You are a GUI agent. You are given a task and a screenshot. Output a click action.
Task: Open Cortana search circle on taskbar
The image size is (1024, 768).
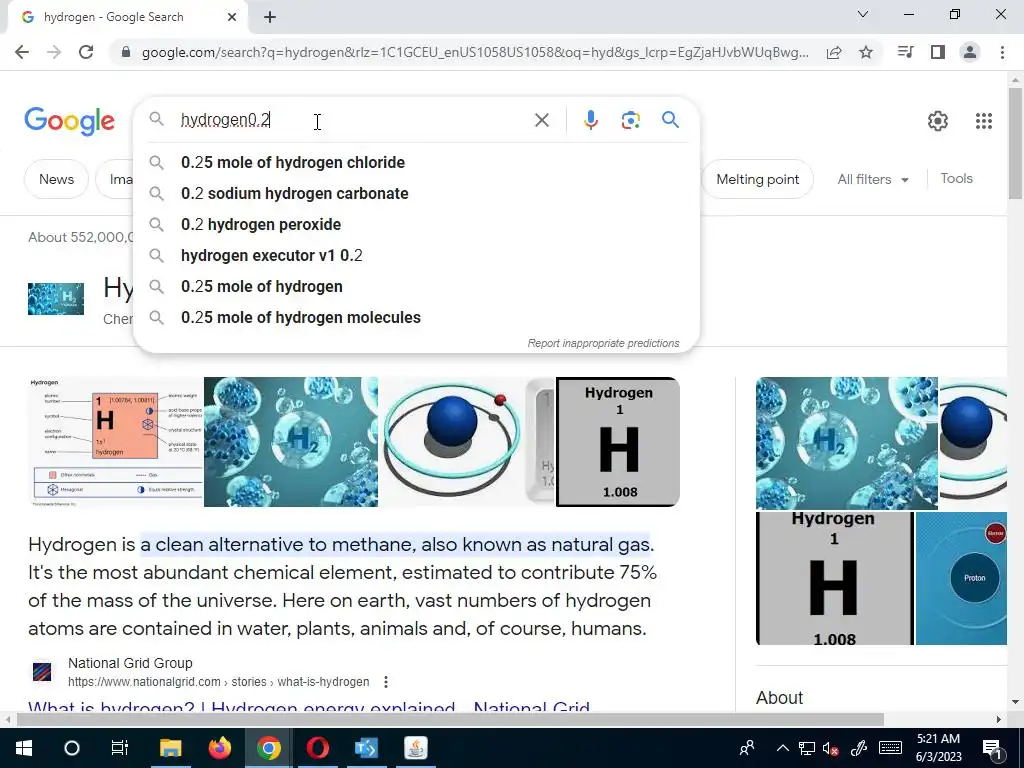72,748
